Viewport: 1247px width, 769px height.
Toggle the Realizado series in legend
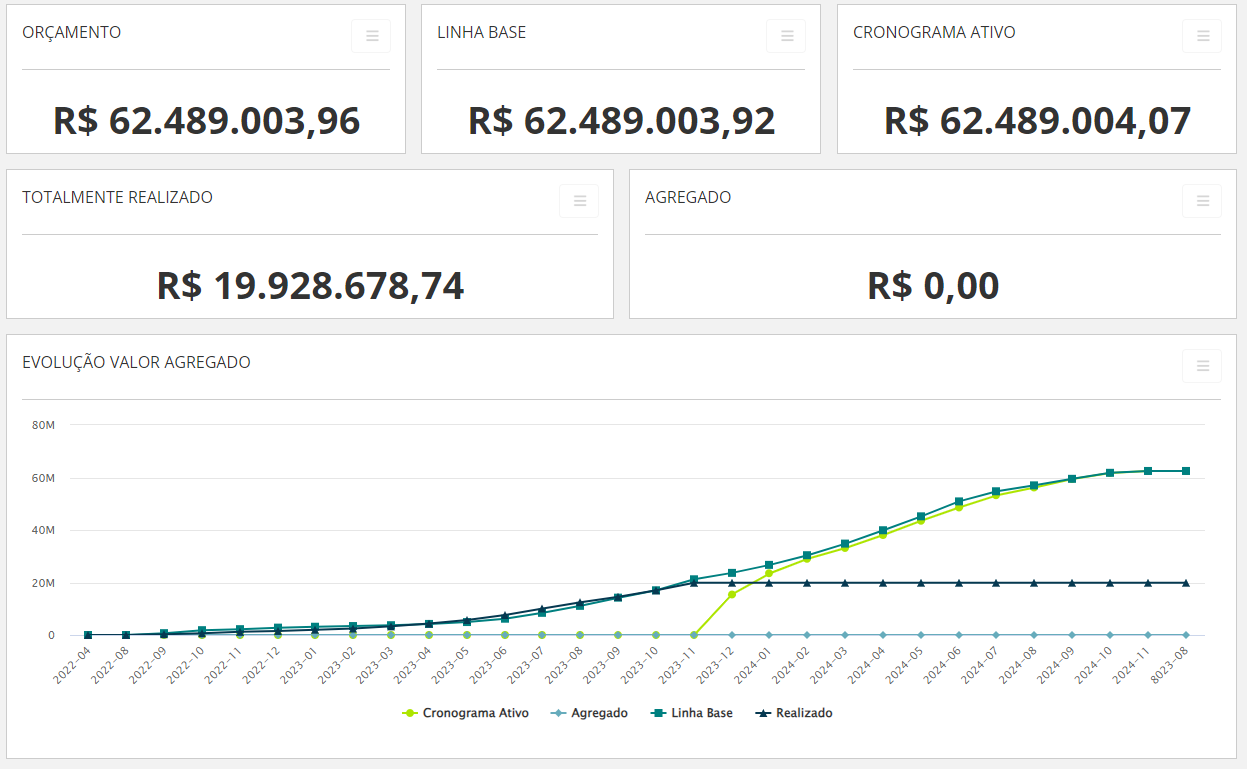click(x=794, y=713)
